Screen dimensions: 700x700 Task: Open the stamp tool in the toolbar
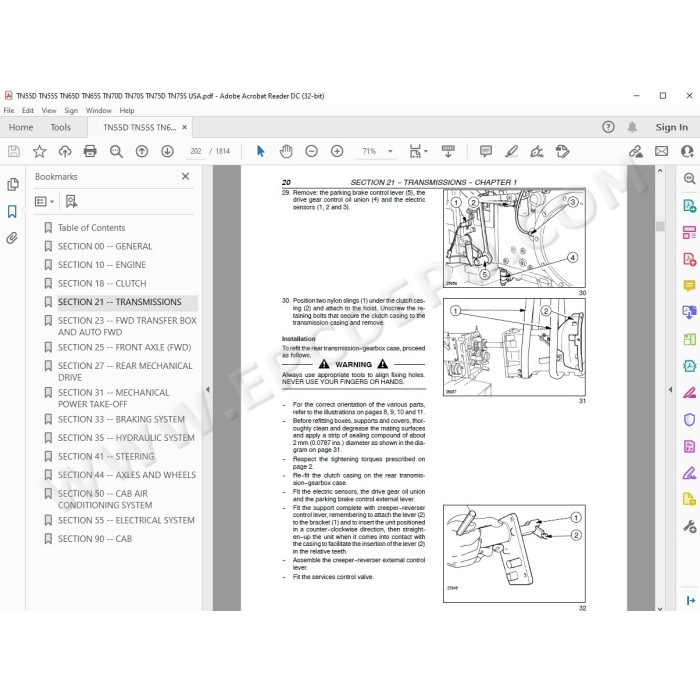pyautogui.click(x=562, y=151)
